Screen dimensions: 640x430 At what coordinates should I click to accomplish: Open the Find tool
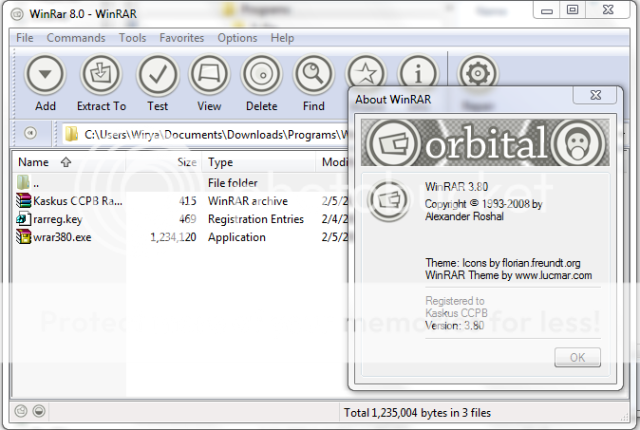coord(313,75)
